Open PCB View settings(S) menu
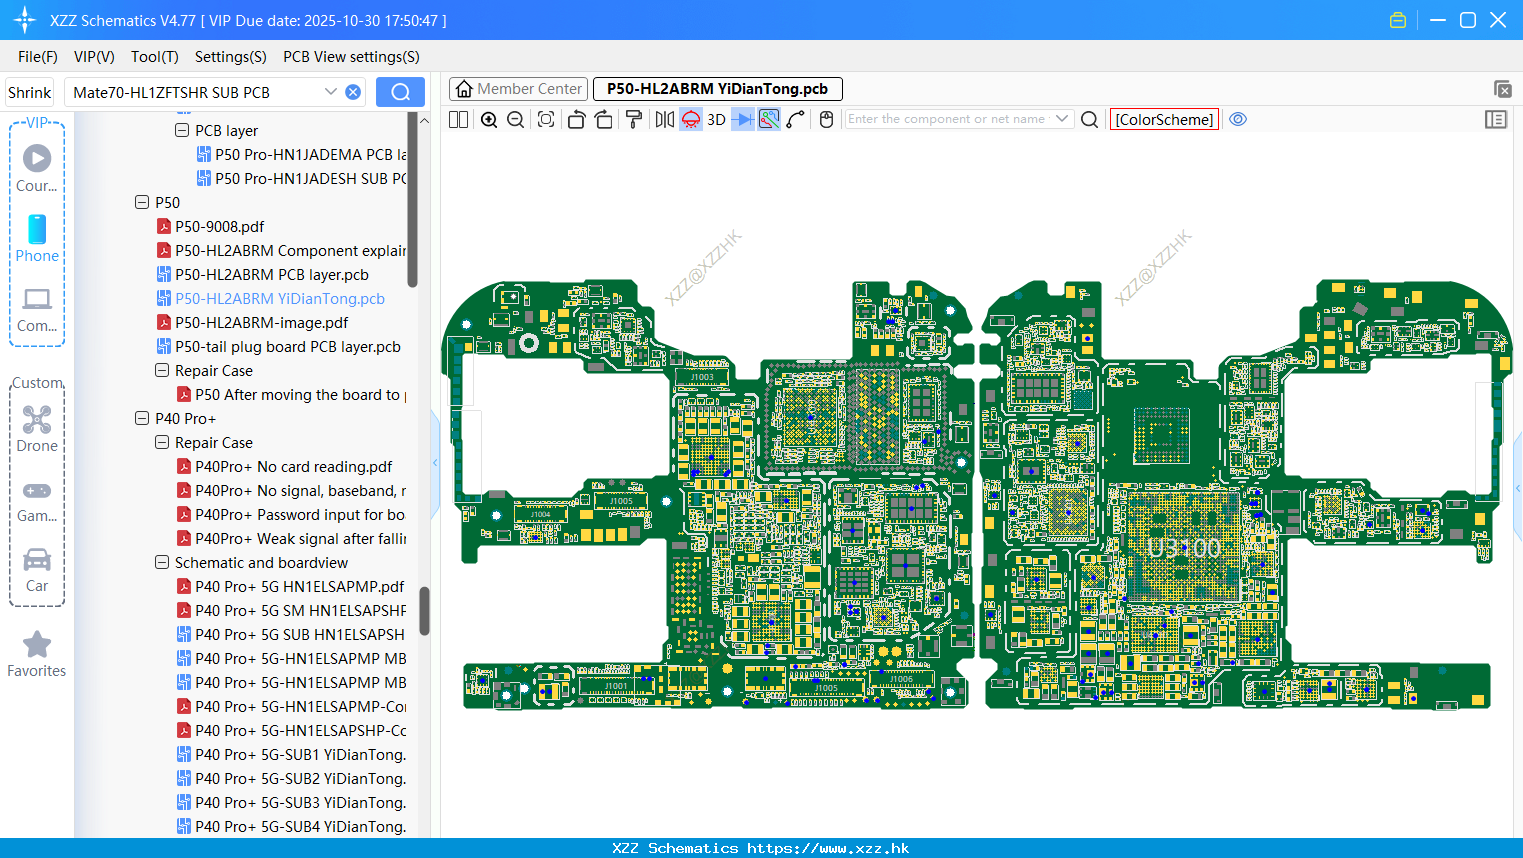1523x858 pixels. point(351,57)
